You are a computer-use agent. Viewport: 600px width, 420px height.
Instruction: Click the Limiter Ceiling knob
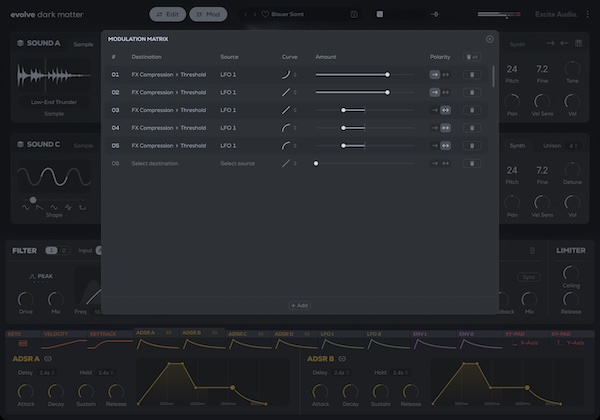[x=571, y=273]
